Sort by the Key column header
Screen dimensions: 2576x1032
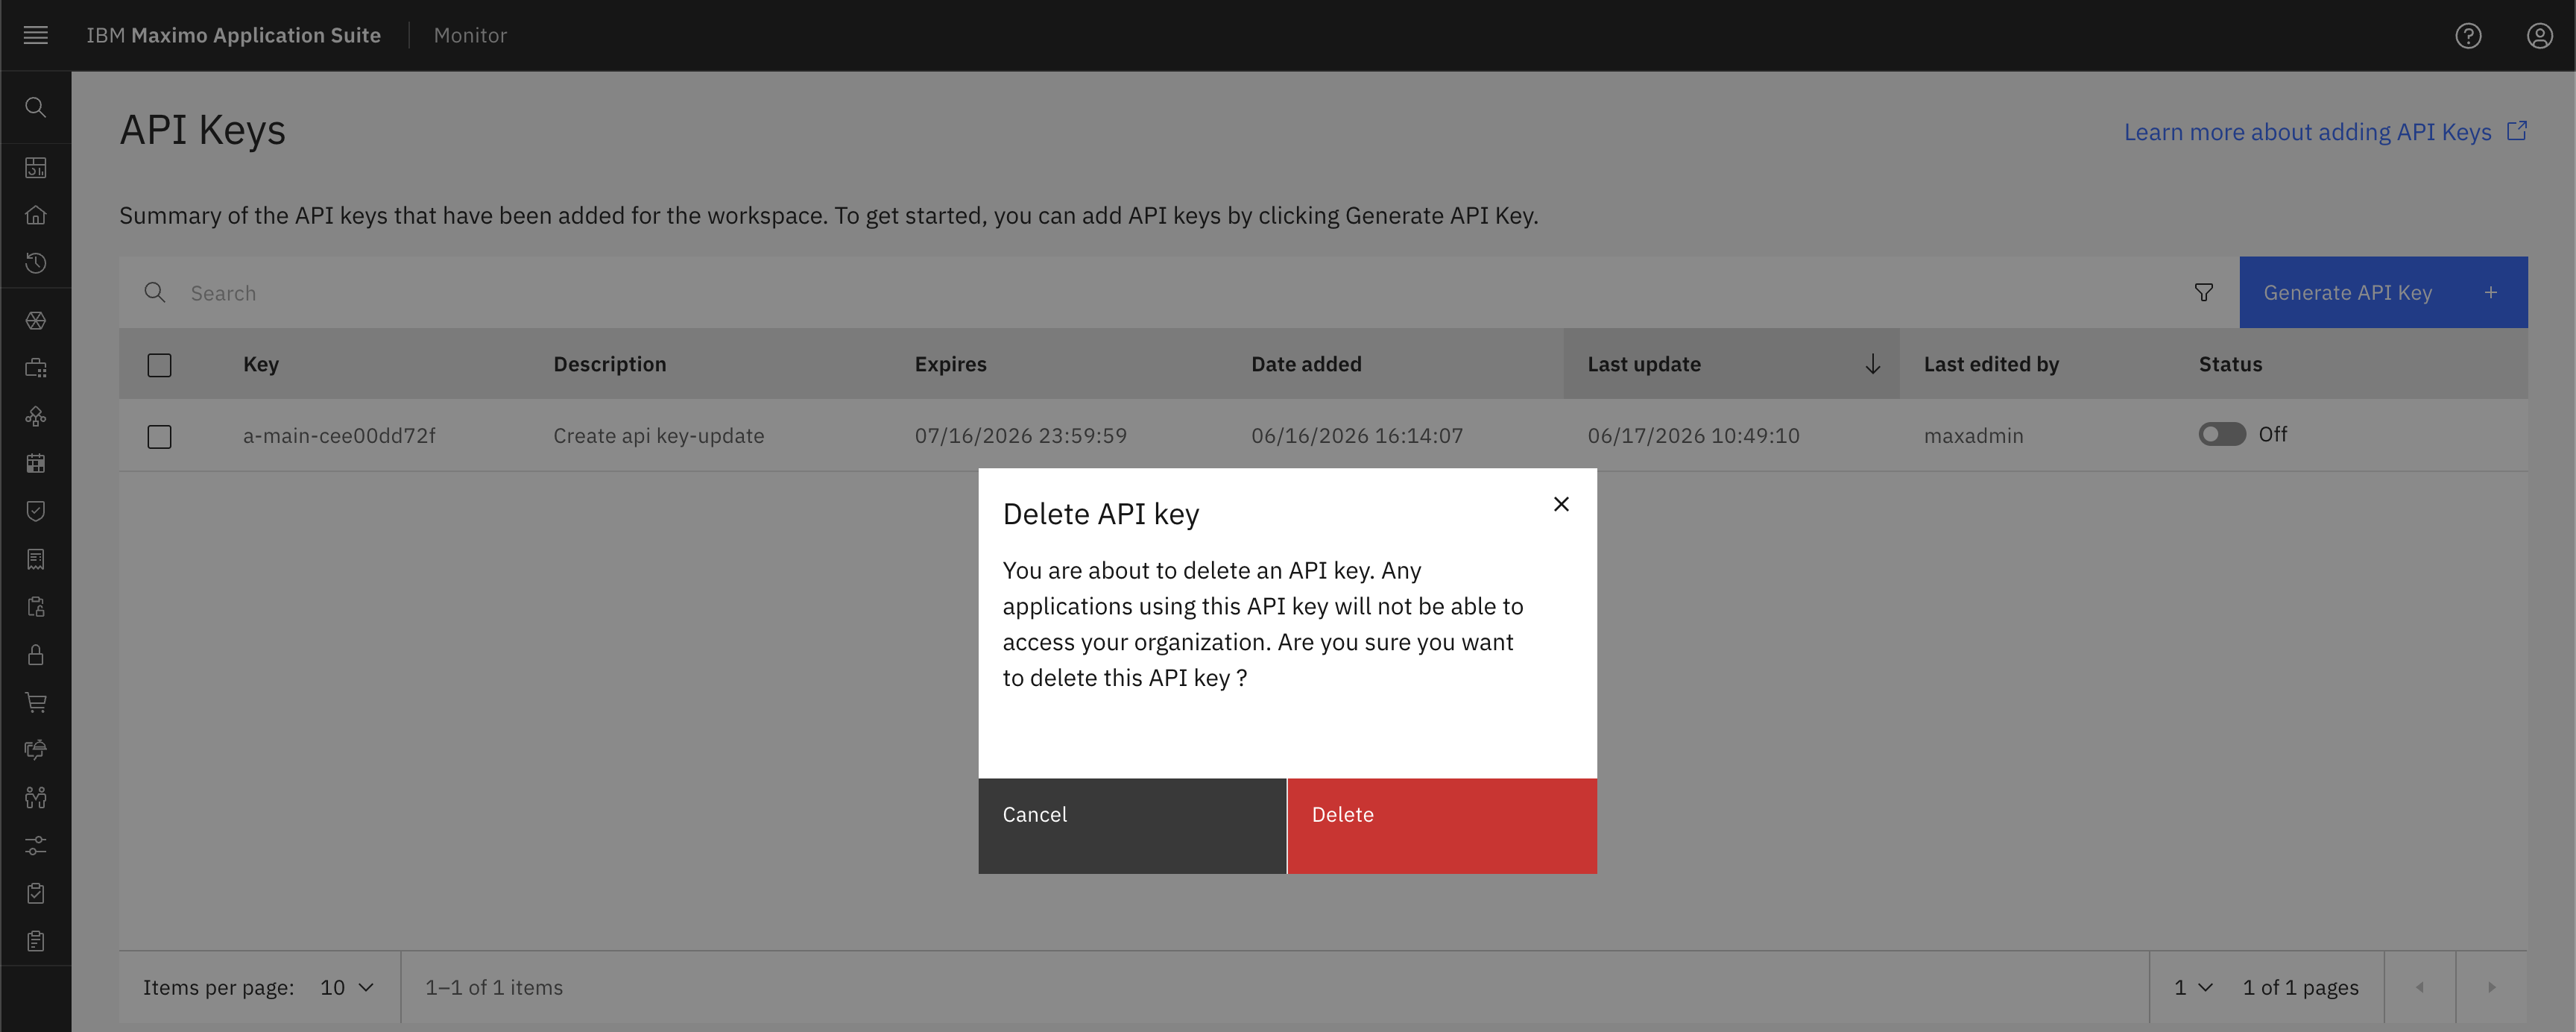pyautogui.click(x=261, y=364)
